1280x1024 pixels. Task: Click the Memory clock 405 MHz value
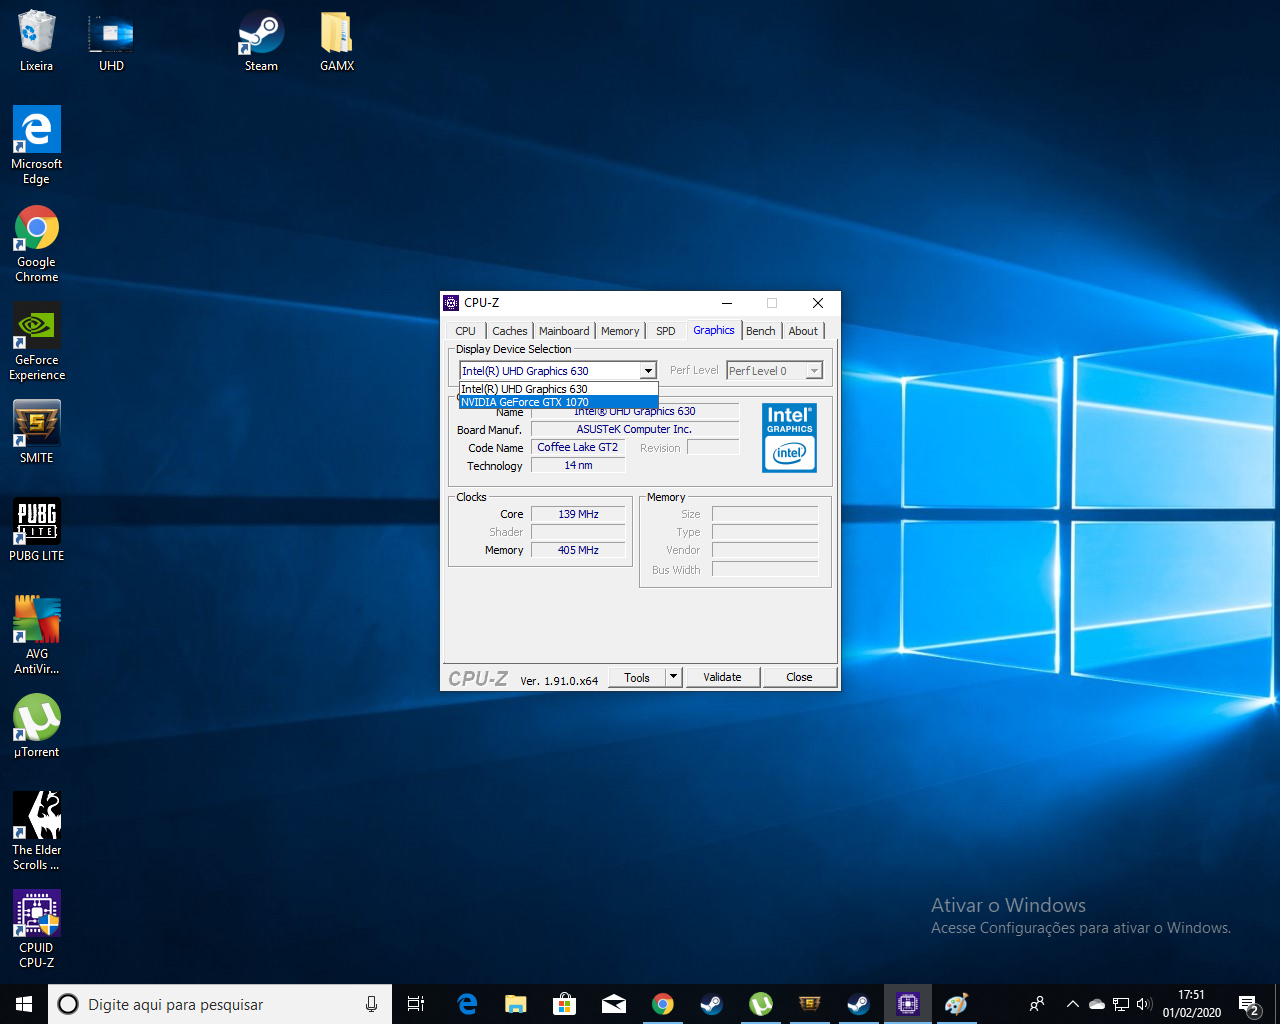pos(578,550)
